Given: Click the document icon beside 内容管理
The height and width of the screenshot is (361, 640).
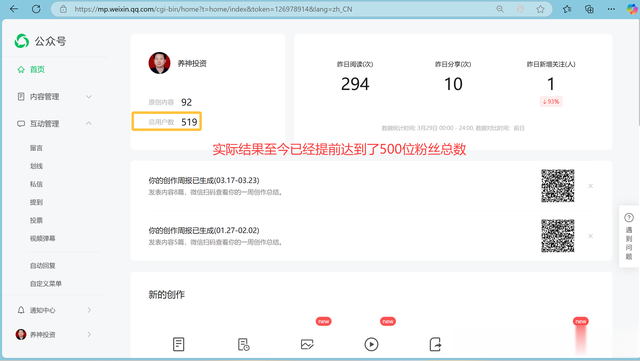Looking at the screenshot, I should pyautogui.click(x=21, y=96).
